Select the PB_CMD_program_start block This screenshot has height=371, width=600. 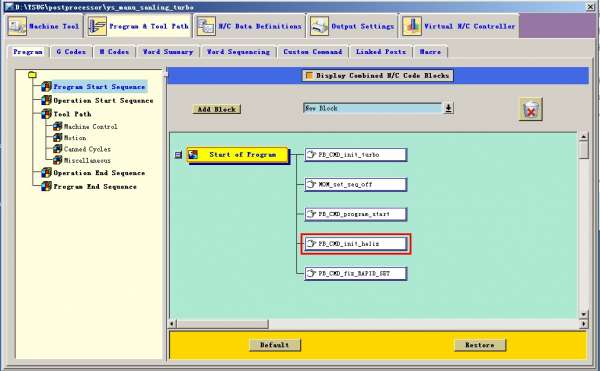[356, 214]
